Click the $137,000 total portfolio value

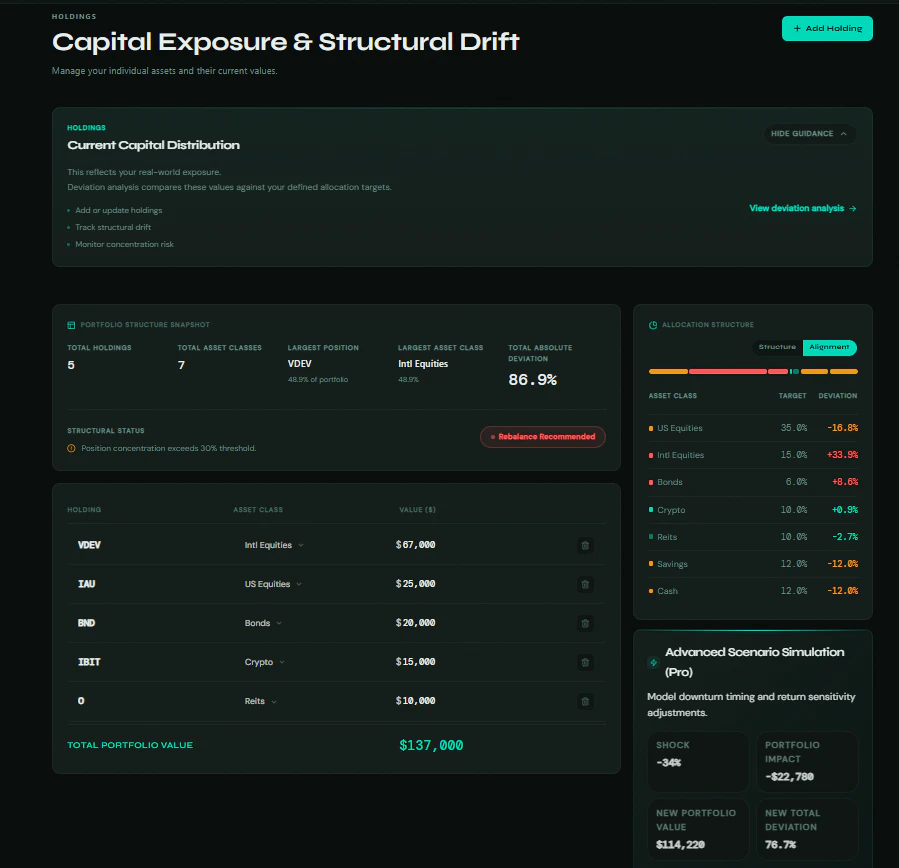tap(431, 745)
